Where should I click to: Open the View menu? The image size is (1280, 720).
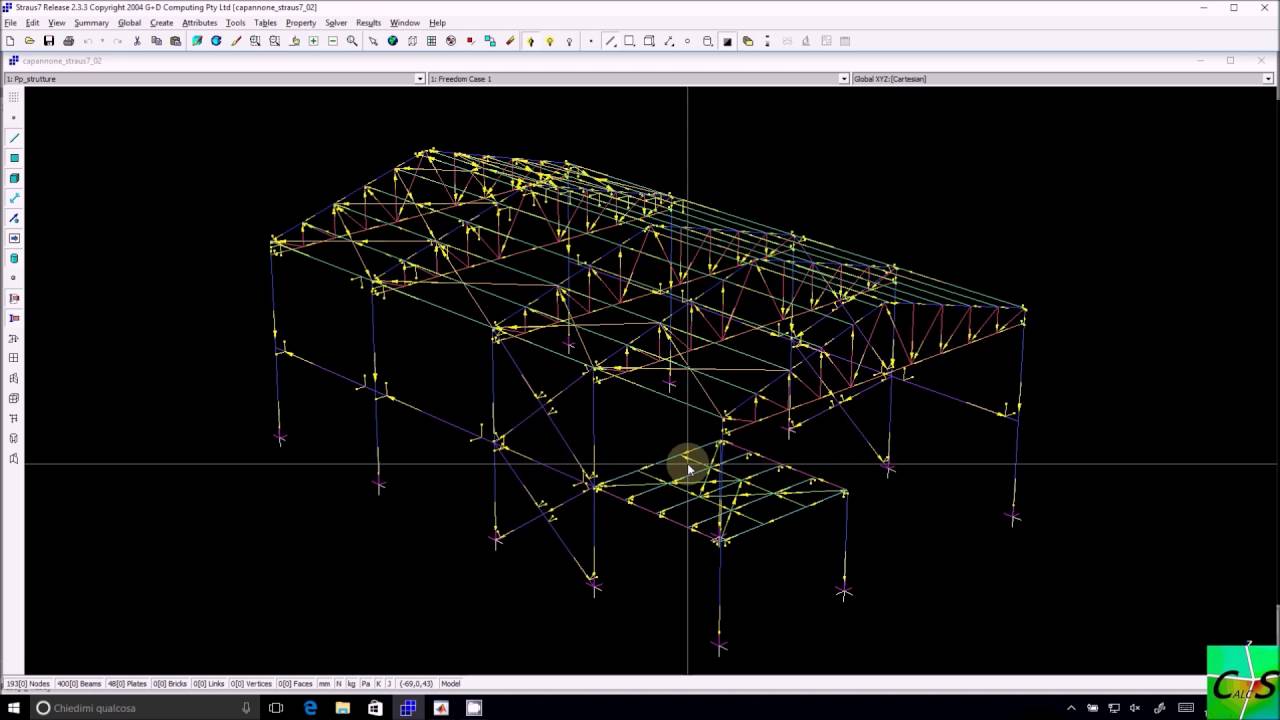point(57,22)
